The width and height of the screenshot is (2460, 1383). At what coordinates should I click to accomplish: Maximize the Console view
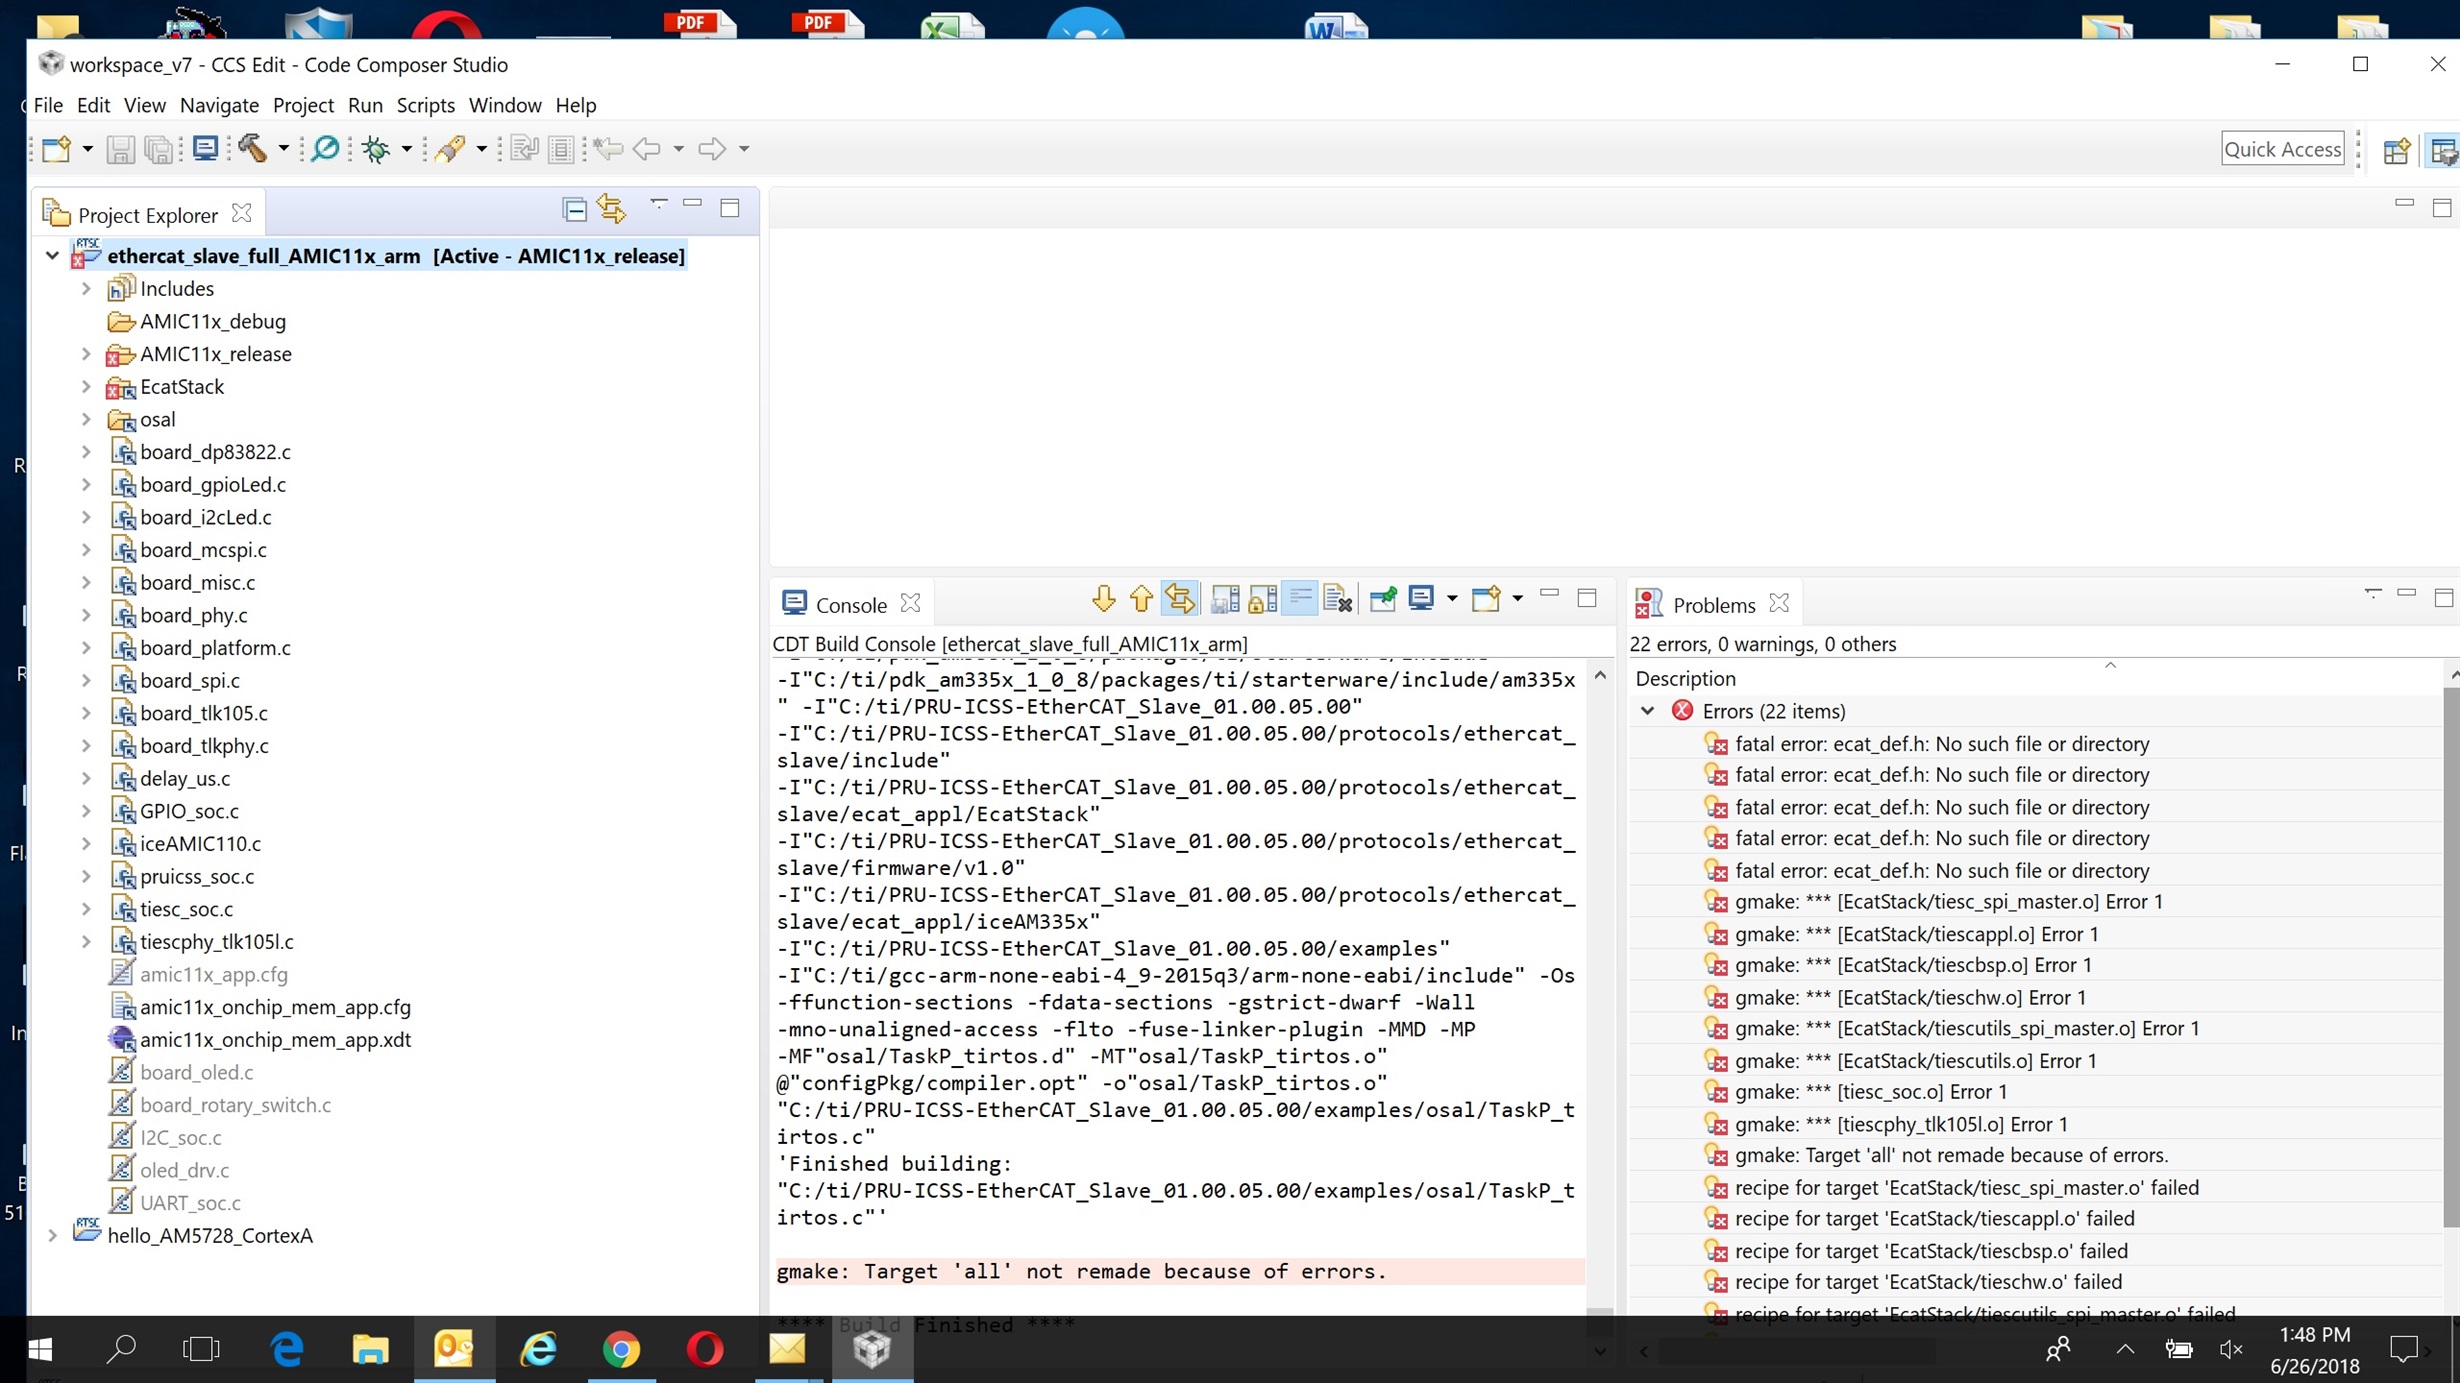1587,598
